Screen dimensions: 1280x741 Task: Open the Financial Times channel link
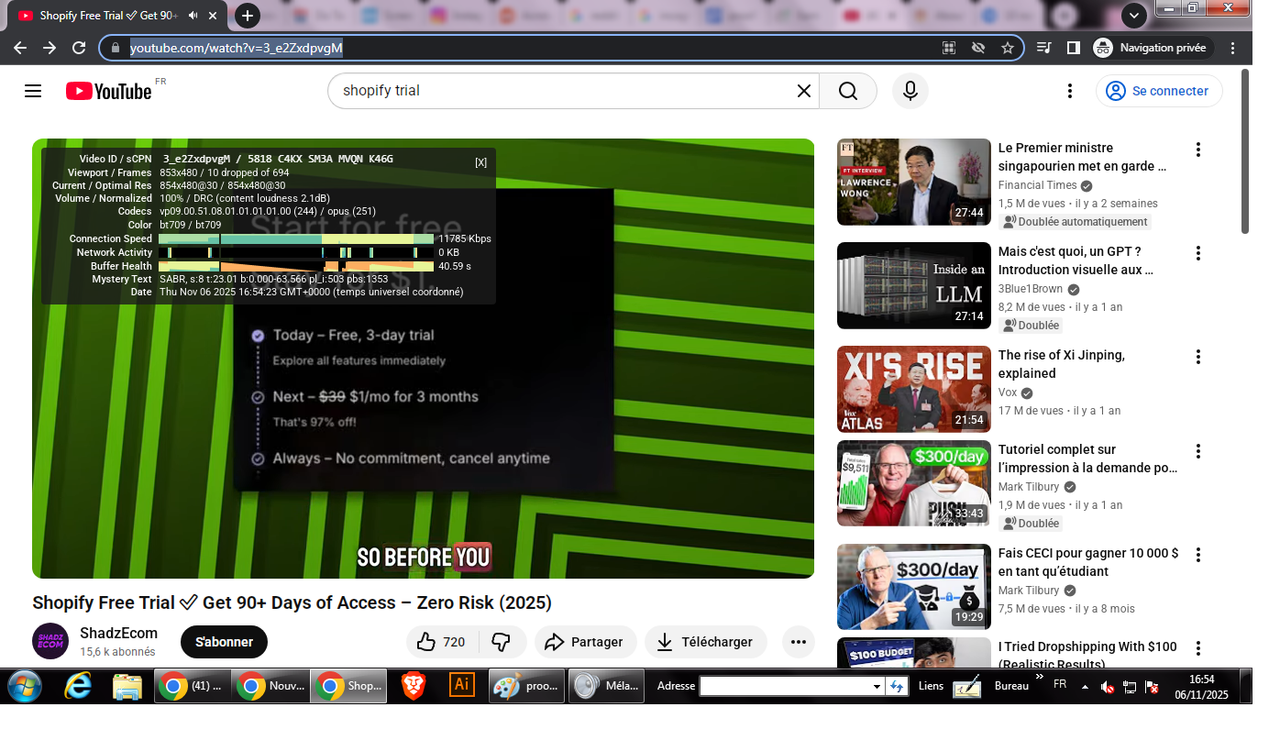pos(1037,186)
